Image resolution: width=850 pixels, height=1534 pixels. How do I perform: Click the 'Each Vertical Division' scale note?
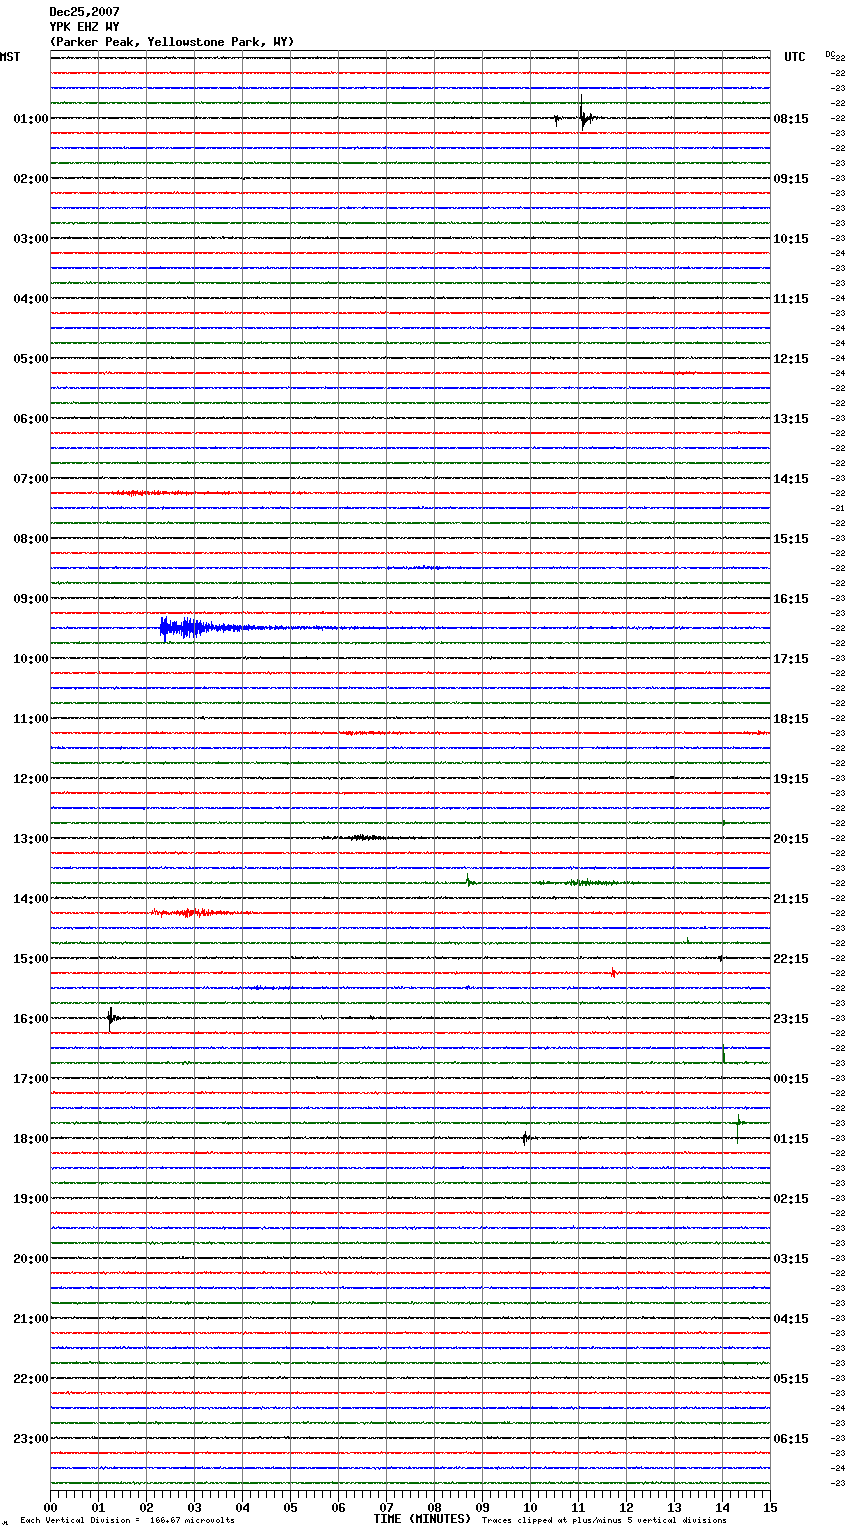[x=127, y=1521]
